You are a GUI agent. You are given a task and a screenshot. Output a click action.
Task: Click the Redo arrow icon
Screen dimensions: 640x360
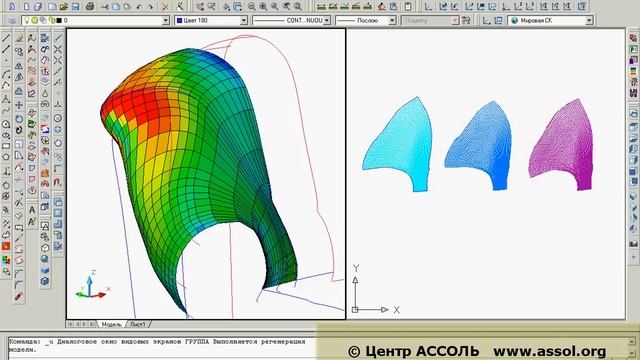[151, 7]
